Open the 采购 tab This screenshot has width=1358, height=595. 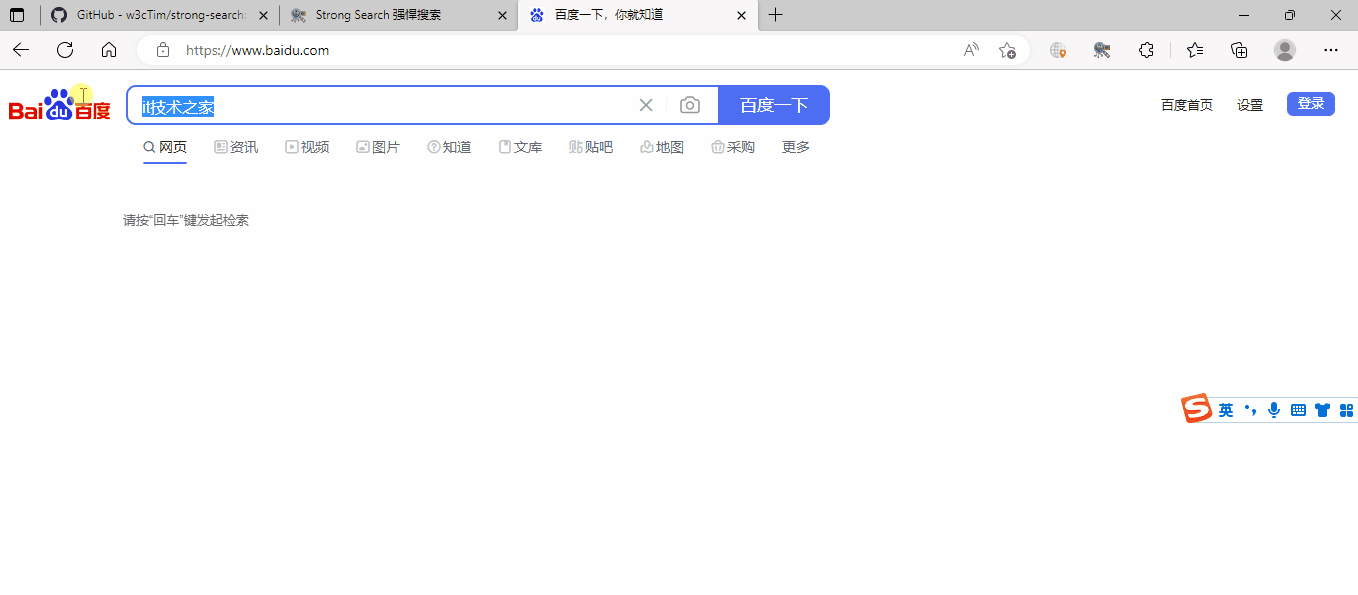[733, 147]
